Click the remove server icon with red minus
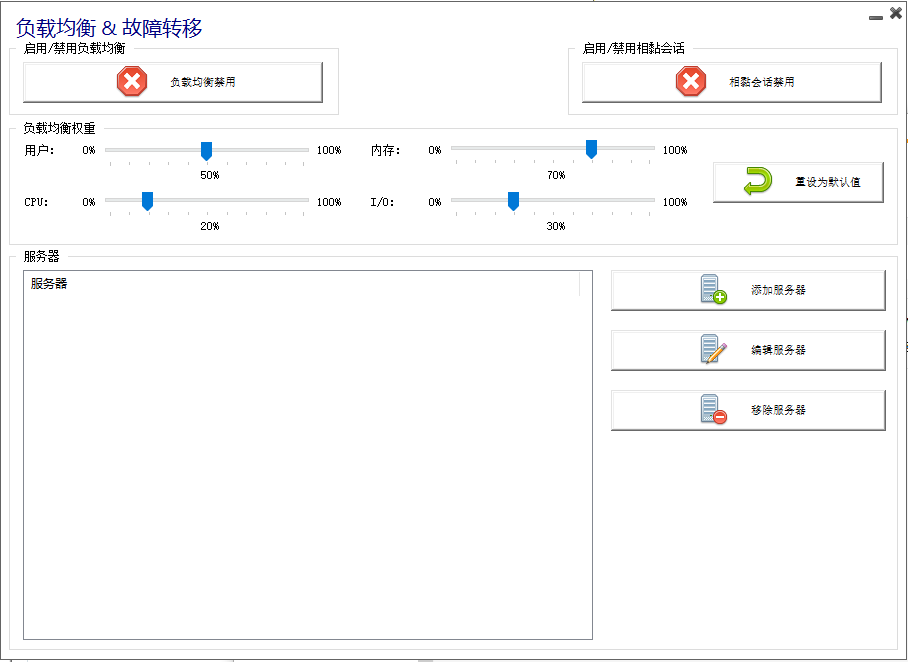Image resolution: width=908 pixels, height=662 pixels. [713, 410]
